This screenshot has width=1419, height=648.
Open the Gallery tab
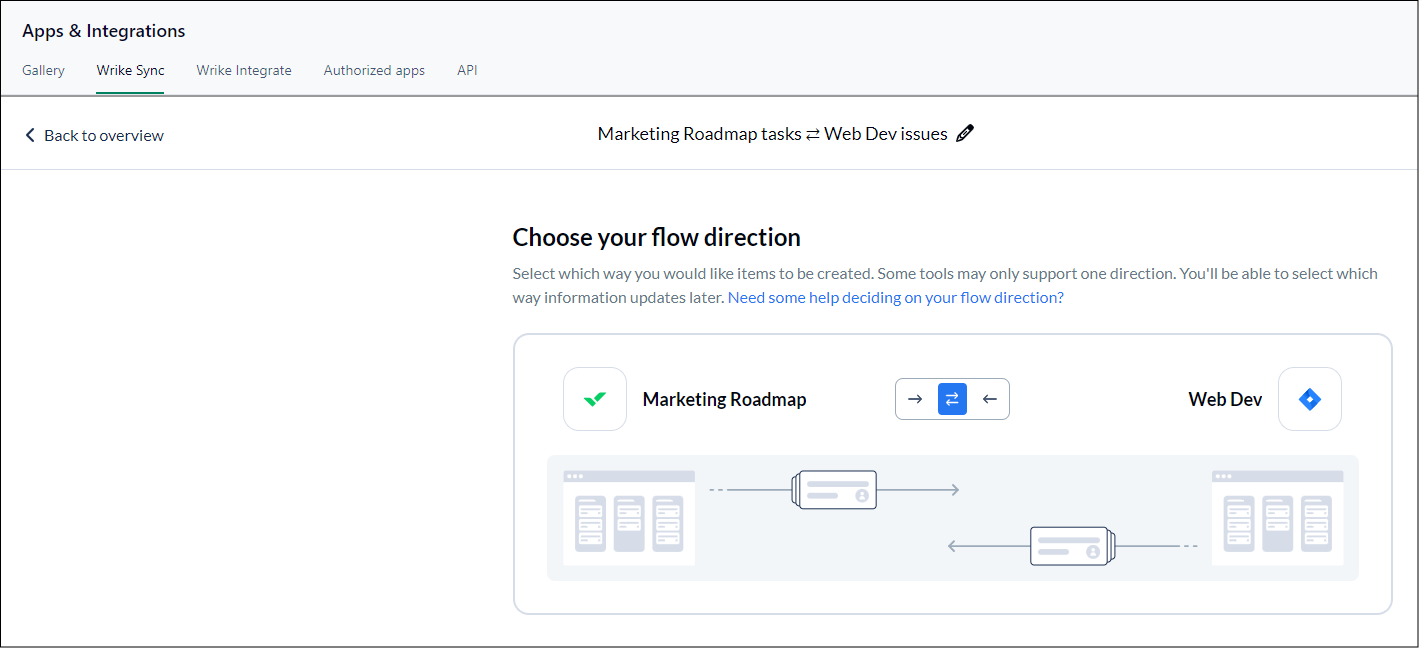pyautogui.click(x=43, y=70)
